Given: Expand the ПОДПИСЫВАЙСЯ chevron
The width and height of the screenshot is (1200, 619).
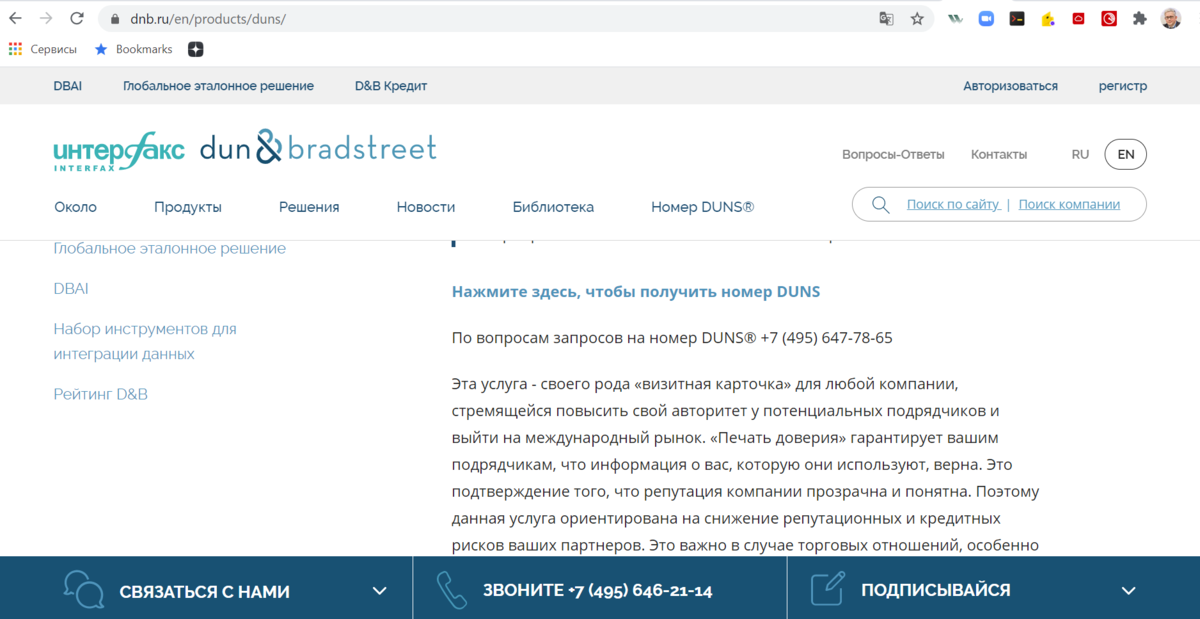Looking at the screenshot, I should pyautogui.click(x=1129, y=591).
